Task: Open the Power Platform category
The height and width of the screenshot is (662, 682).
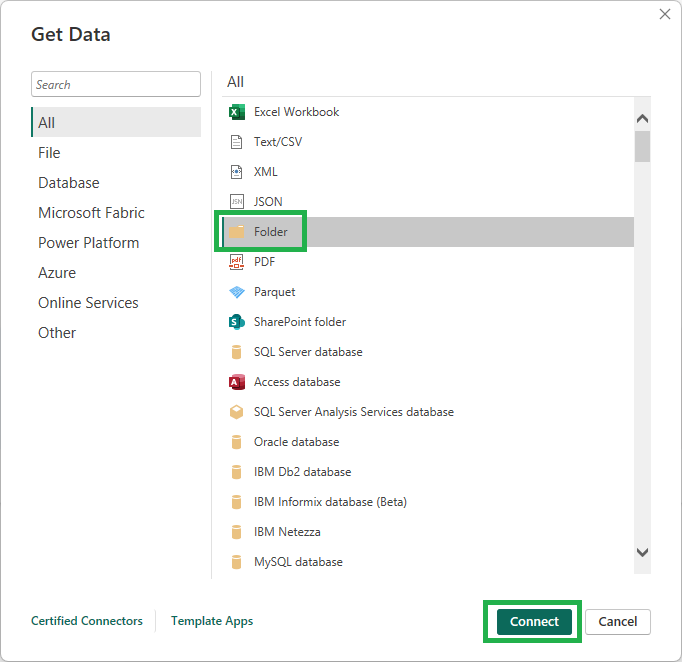Action: 116,243
